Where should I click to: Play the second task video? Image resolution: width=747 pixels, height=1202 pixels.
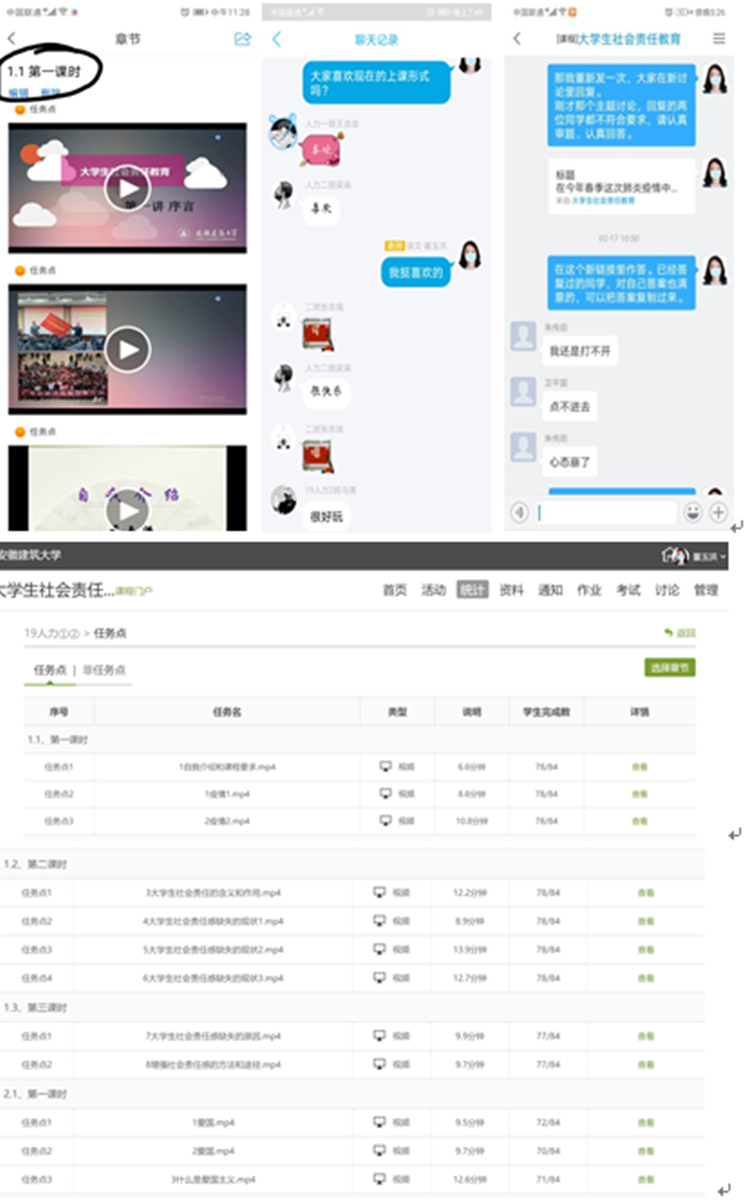pyautogui.click(x=127, y=349)
